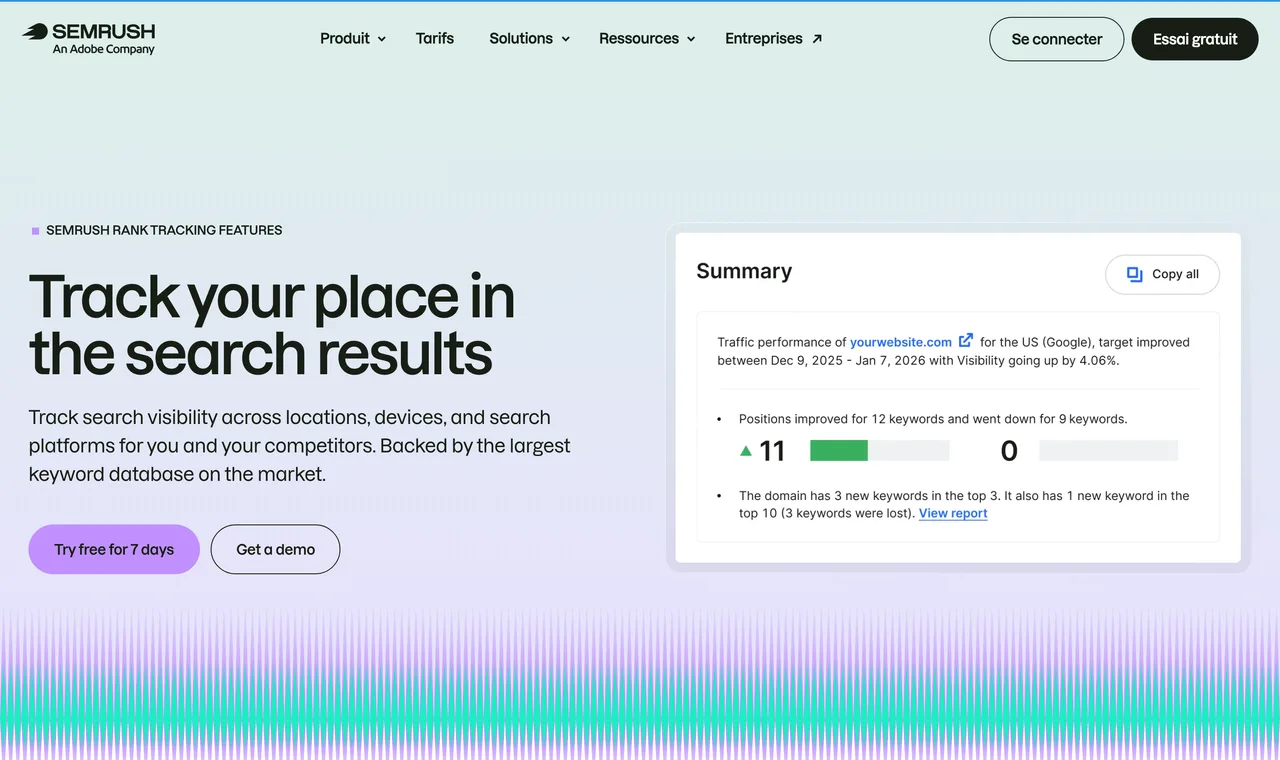Open the Solutions menu label

[x=521, y=38]
